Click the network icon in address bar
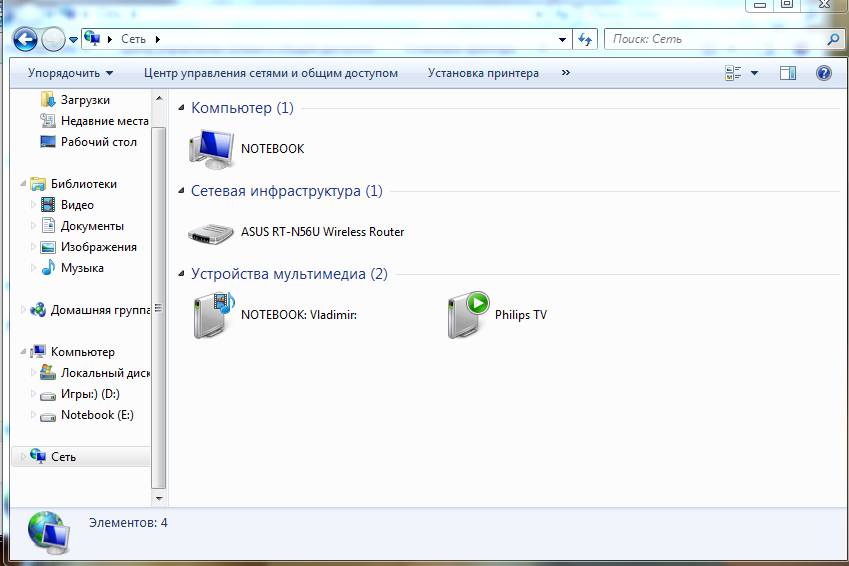 pos(92,38)
